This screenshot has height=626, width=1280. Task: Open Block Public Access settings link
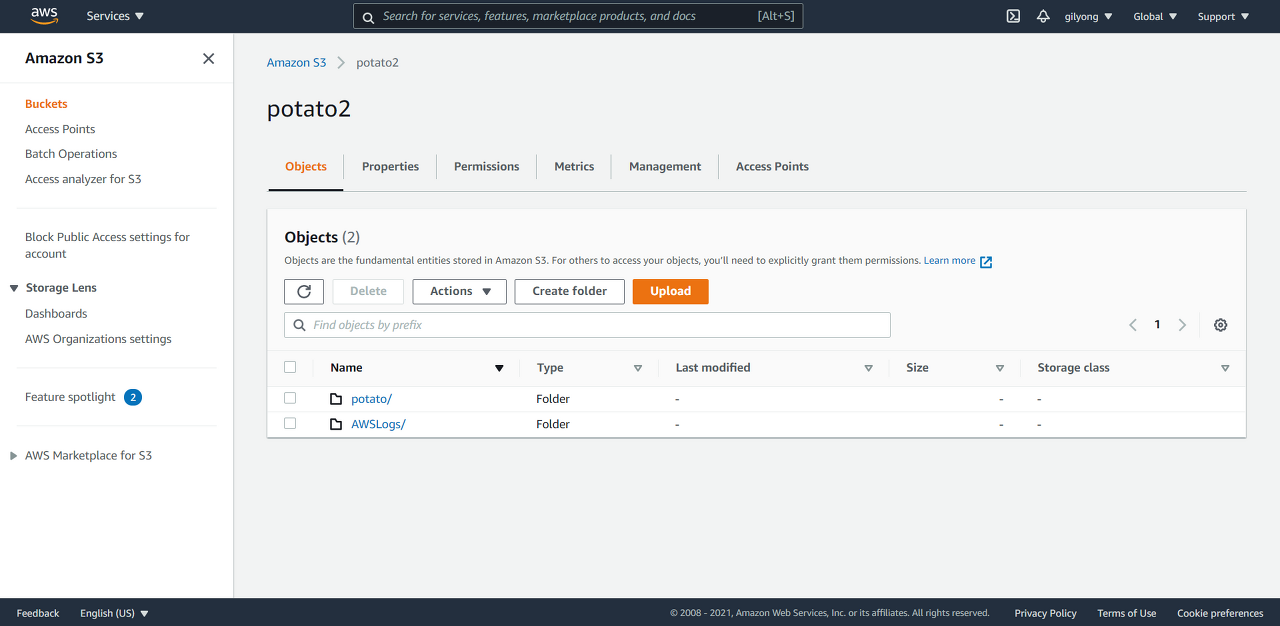point(107,245)
